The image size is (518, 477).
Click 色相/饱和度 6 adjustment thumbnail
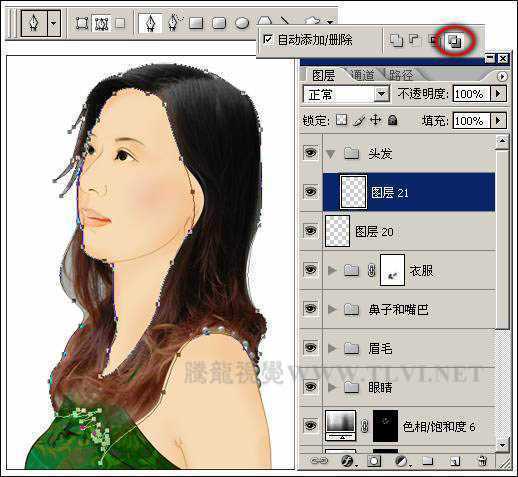tap(340, 426)
